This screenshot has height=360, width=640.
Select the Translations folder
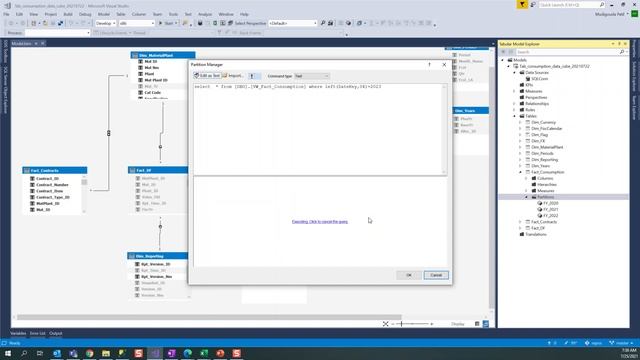536,234
